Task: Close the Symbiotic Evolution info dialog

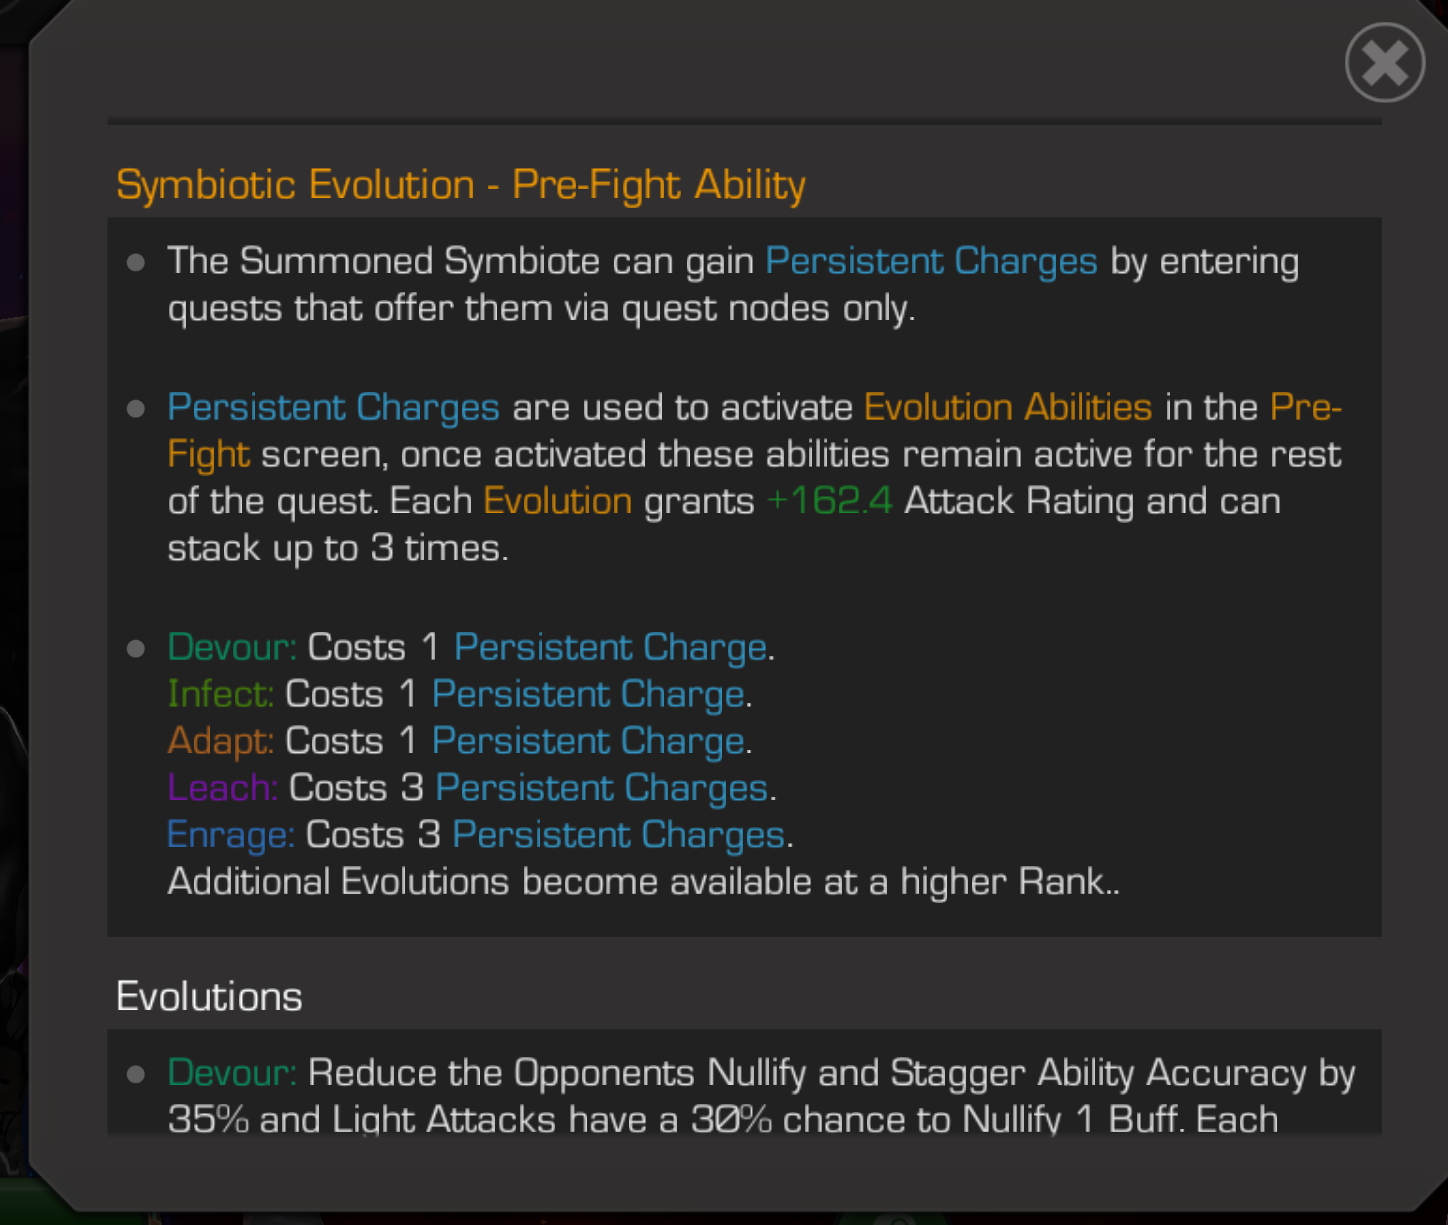Action: point(1384,63)
